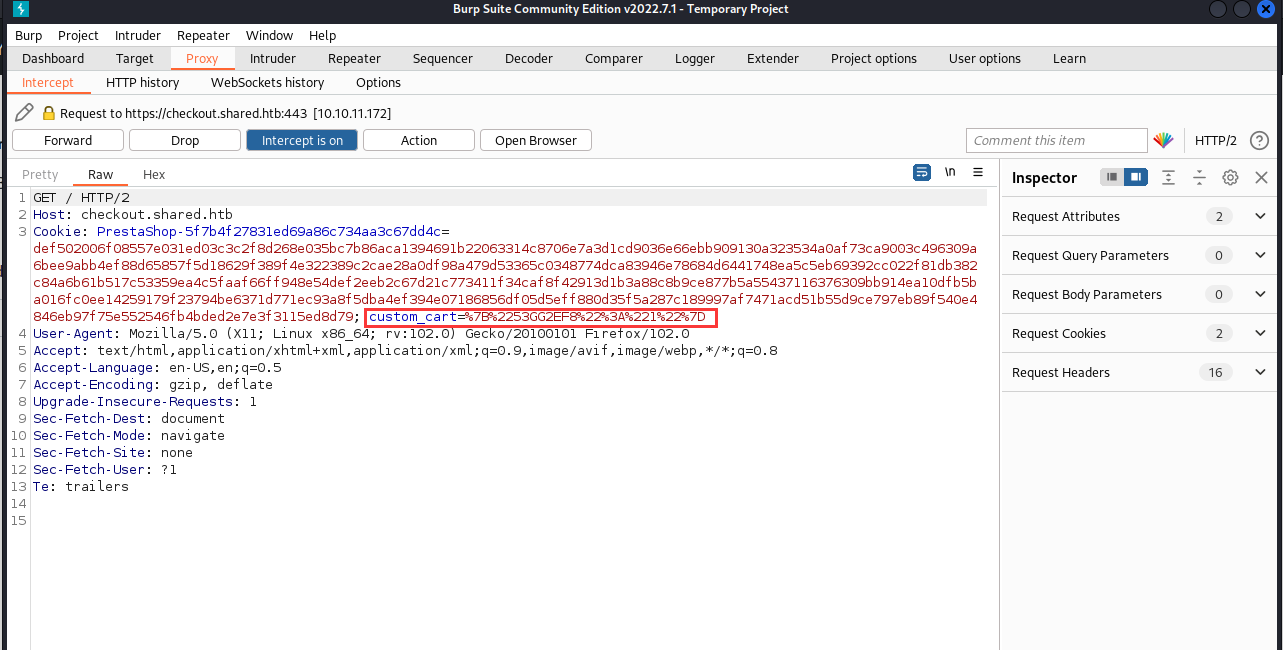Open the editor hamburger menu icon
Image resolution: width=1283 pixels, height=650 pixels.
(x=978, y=172)
